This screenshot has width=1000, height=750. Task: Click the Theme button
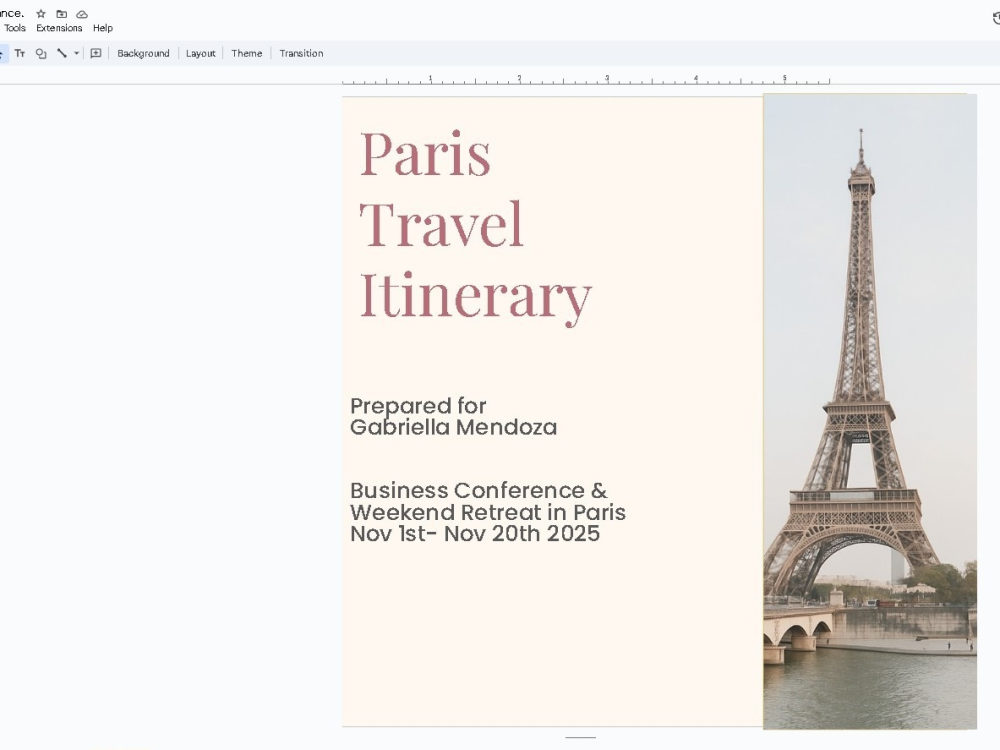tap(247, 54)
